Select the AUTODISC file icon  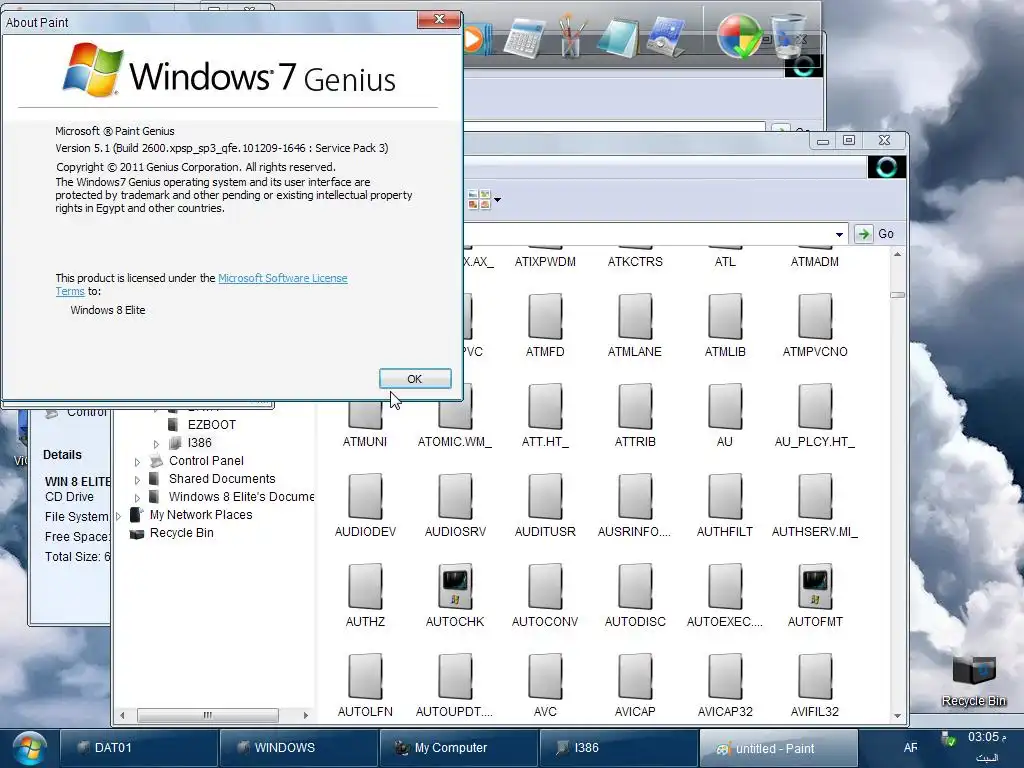coord(635,586)
